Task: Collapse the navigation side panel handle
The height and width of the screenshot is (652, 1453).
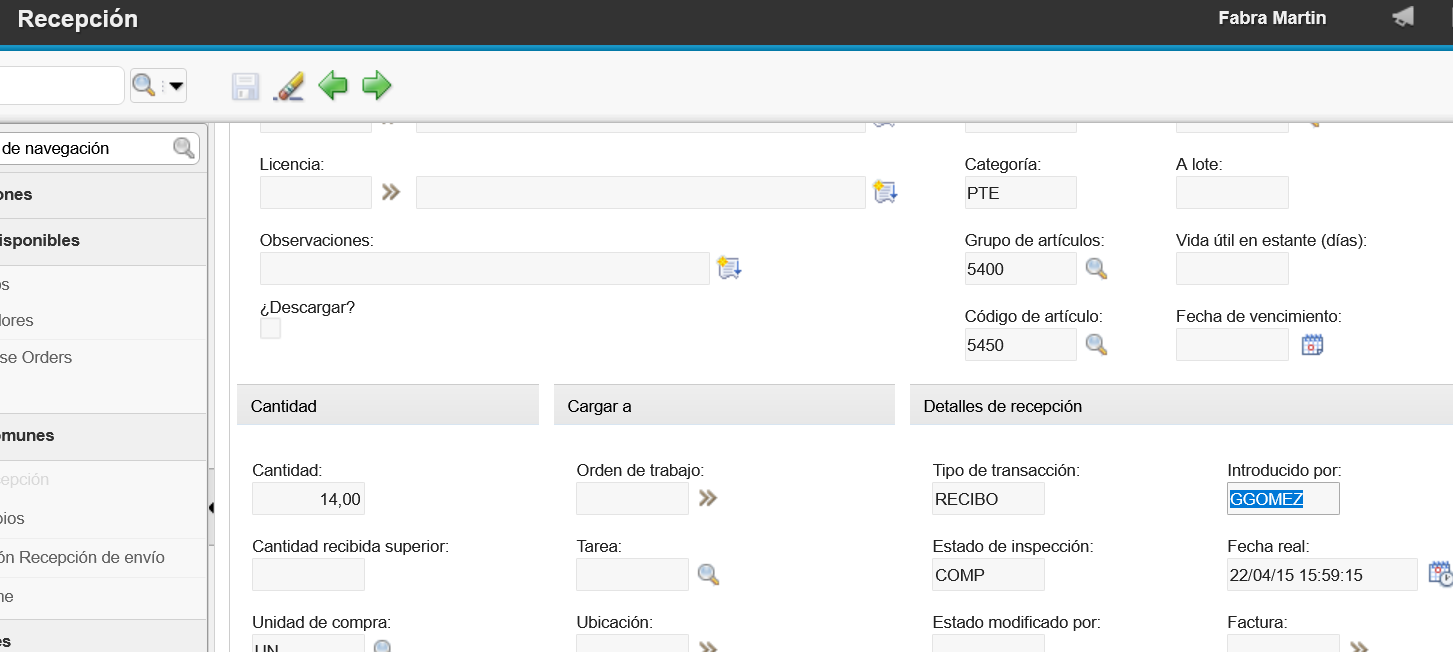Action: (x=211, y=508)
